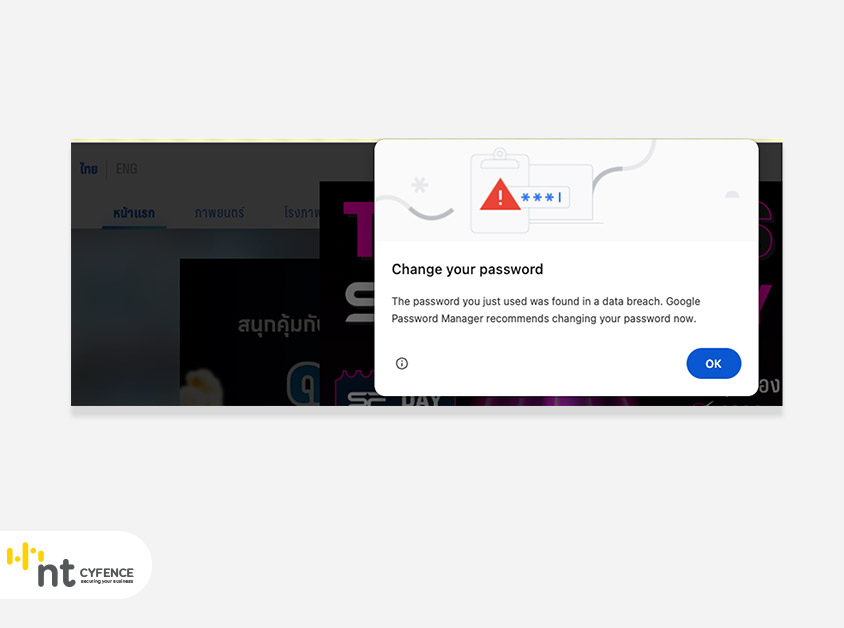Click the red warning triangle icon
Viewport: 844px width, 628px height.
coord(500,195)
